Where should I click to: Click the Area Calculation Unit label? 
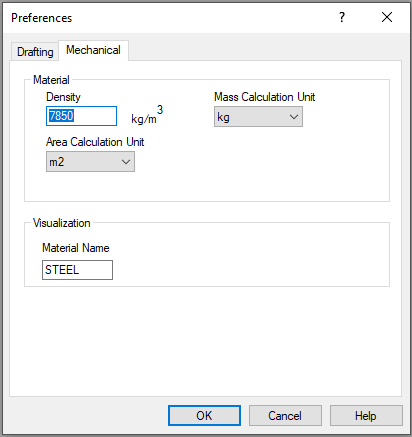(x=95, y=142)
